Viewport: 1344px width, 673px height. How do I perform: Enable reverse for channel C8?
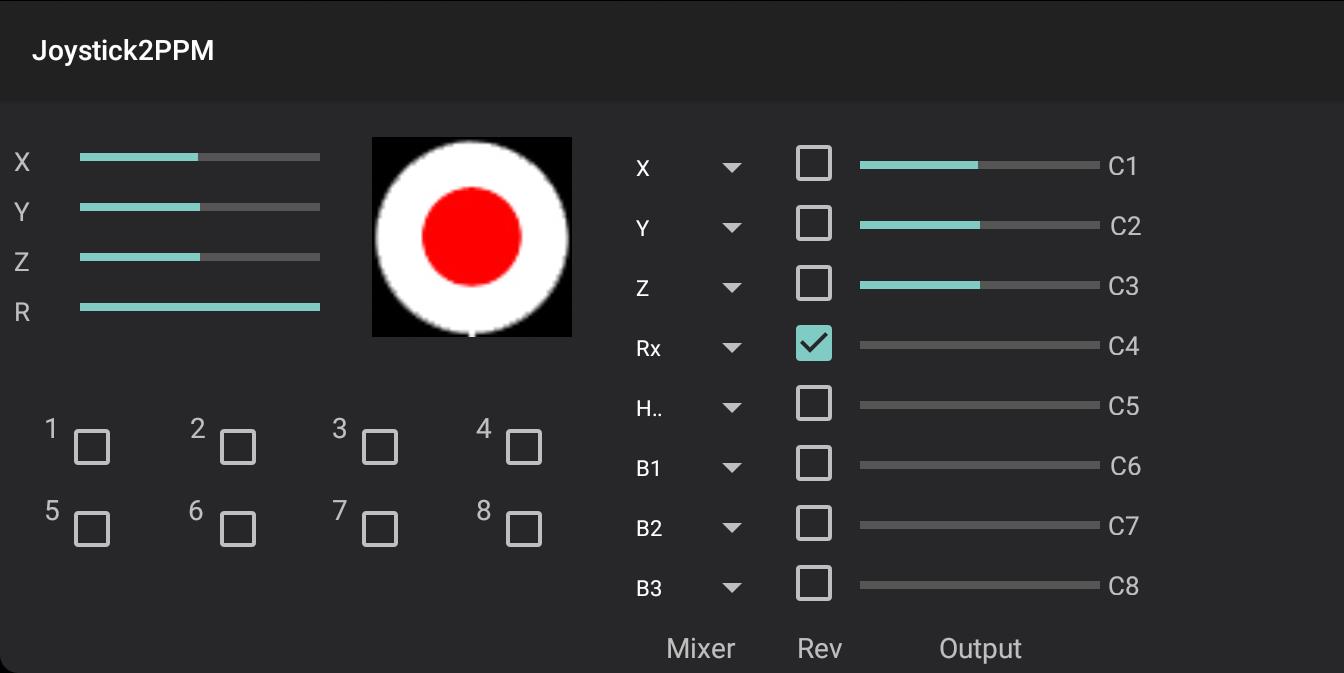(814, 583)
